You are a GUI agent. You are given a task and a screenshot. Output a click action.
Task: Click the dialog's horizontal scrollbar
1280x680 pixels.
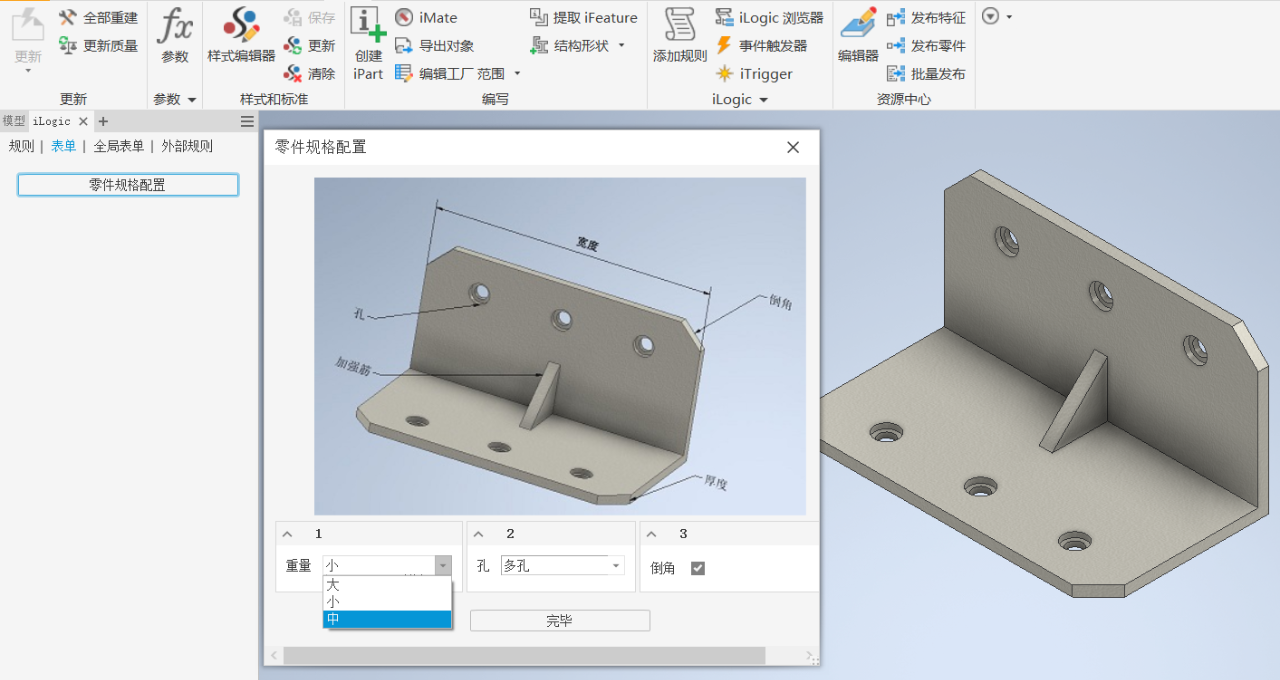[x=524, y=656]
